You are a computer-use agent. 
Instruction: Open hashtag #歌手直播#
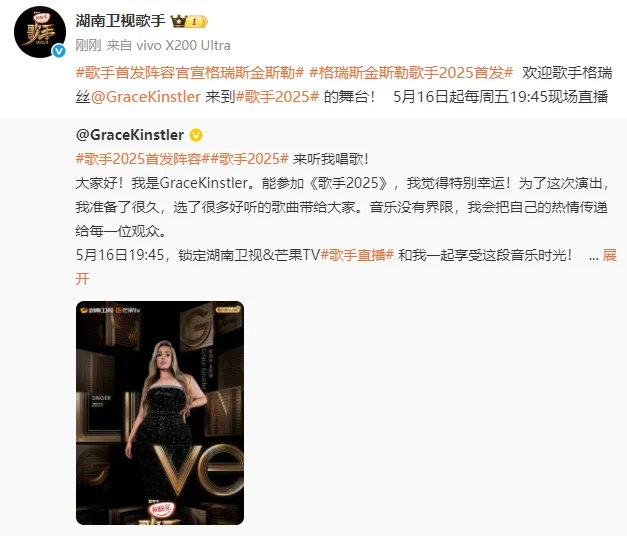pos(357,255)
